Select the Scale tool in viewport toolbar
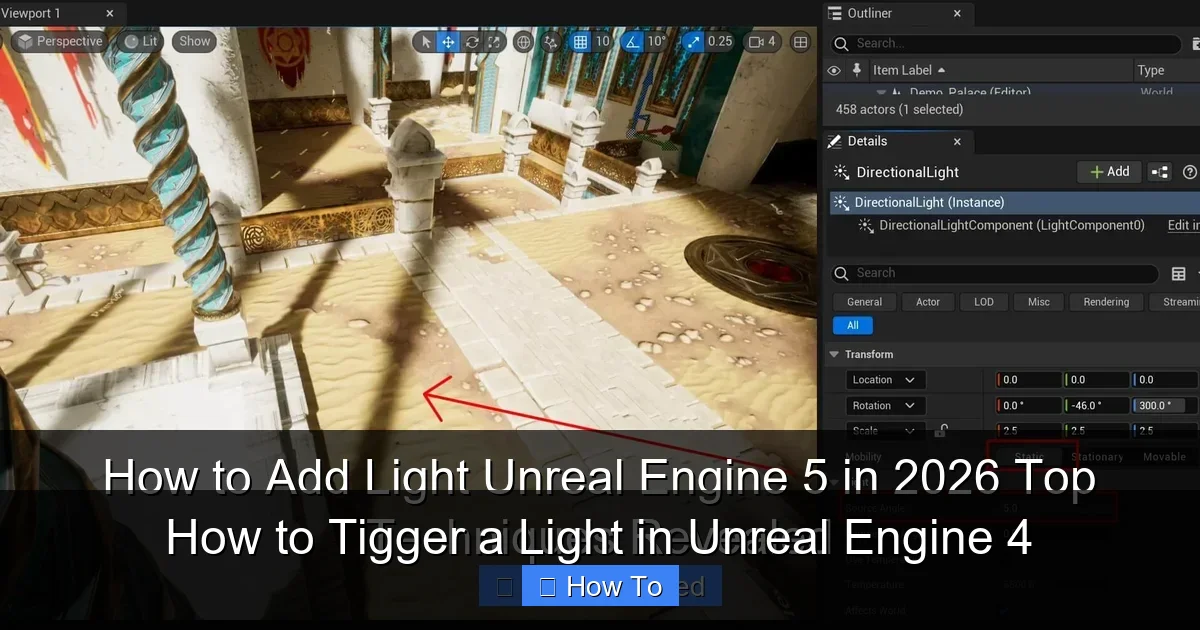 493,42
